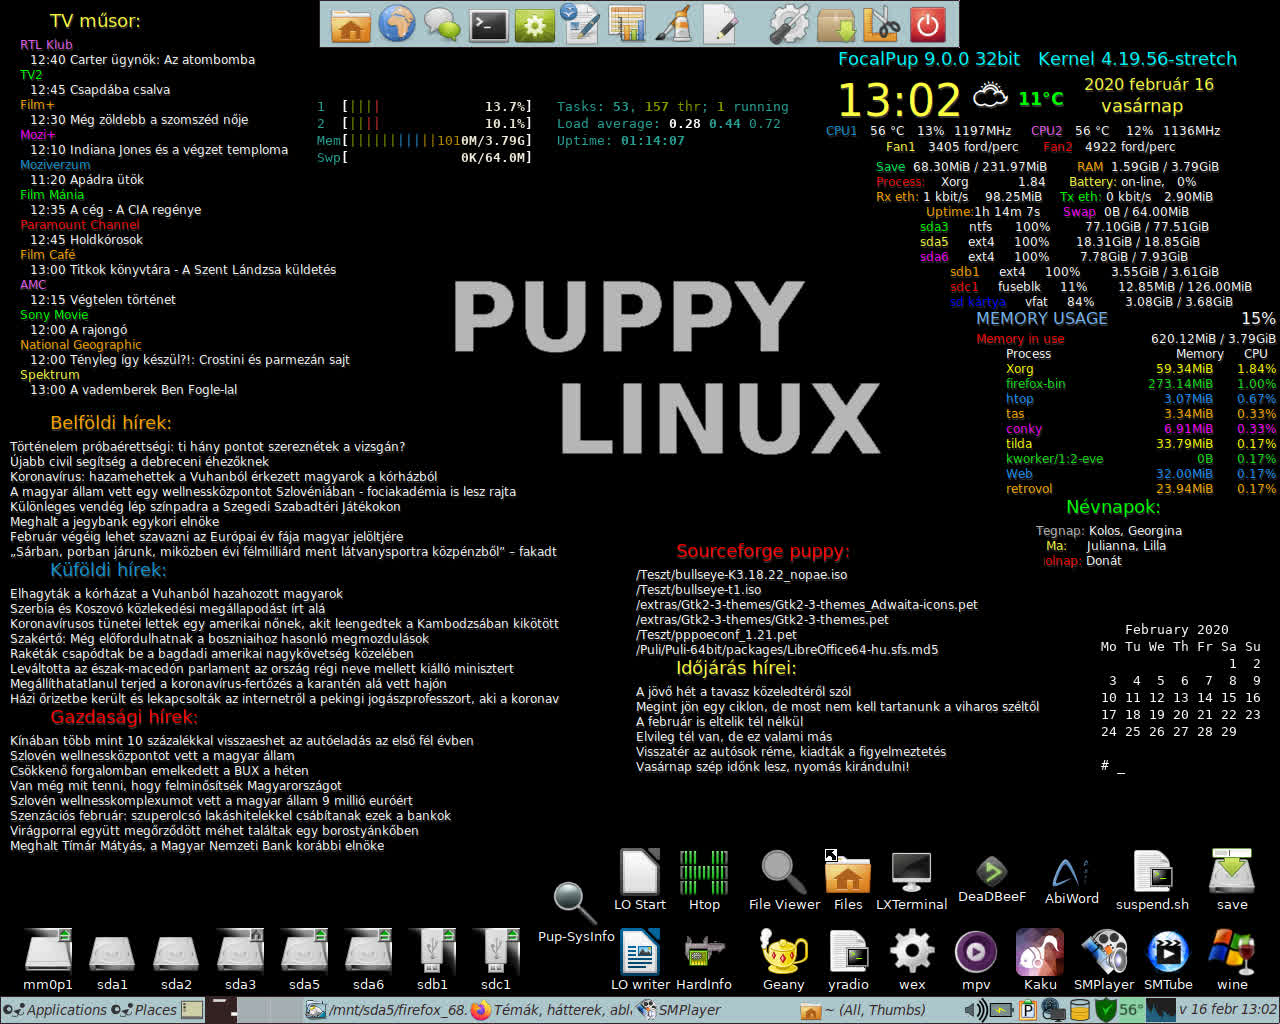Launch Htop from the desktop
The image size is (1280, 1024).
[x=704, y=881]
